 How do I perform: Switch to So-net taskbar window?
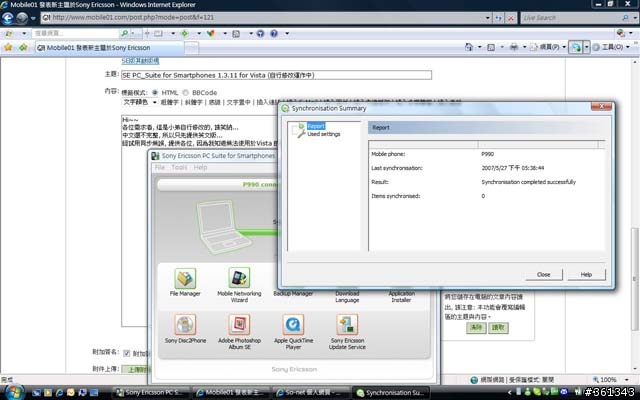[x=311, y=392]
